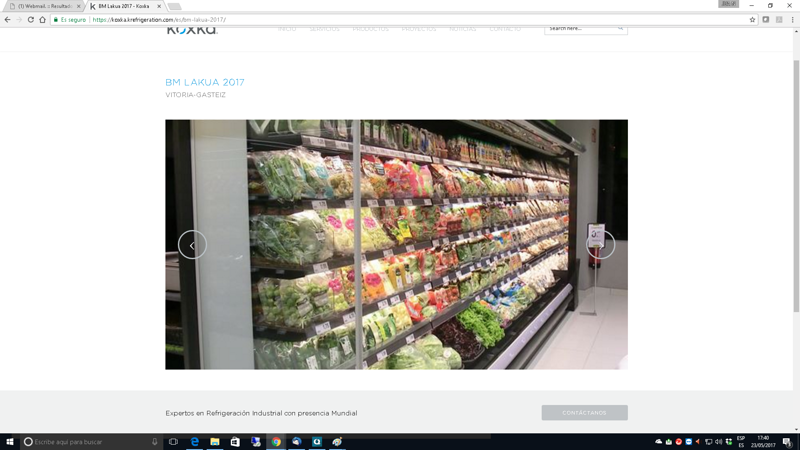Screen dimensions: 800x450
Task: Click in the site search field
Action: point(580,29)
